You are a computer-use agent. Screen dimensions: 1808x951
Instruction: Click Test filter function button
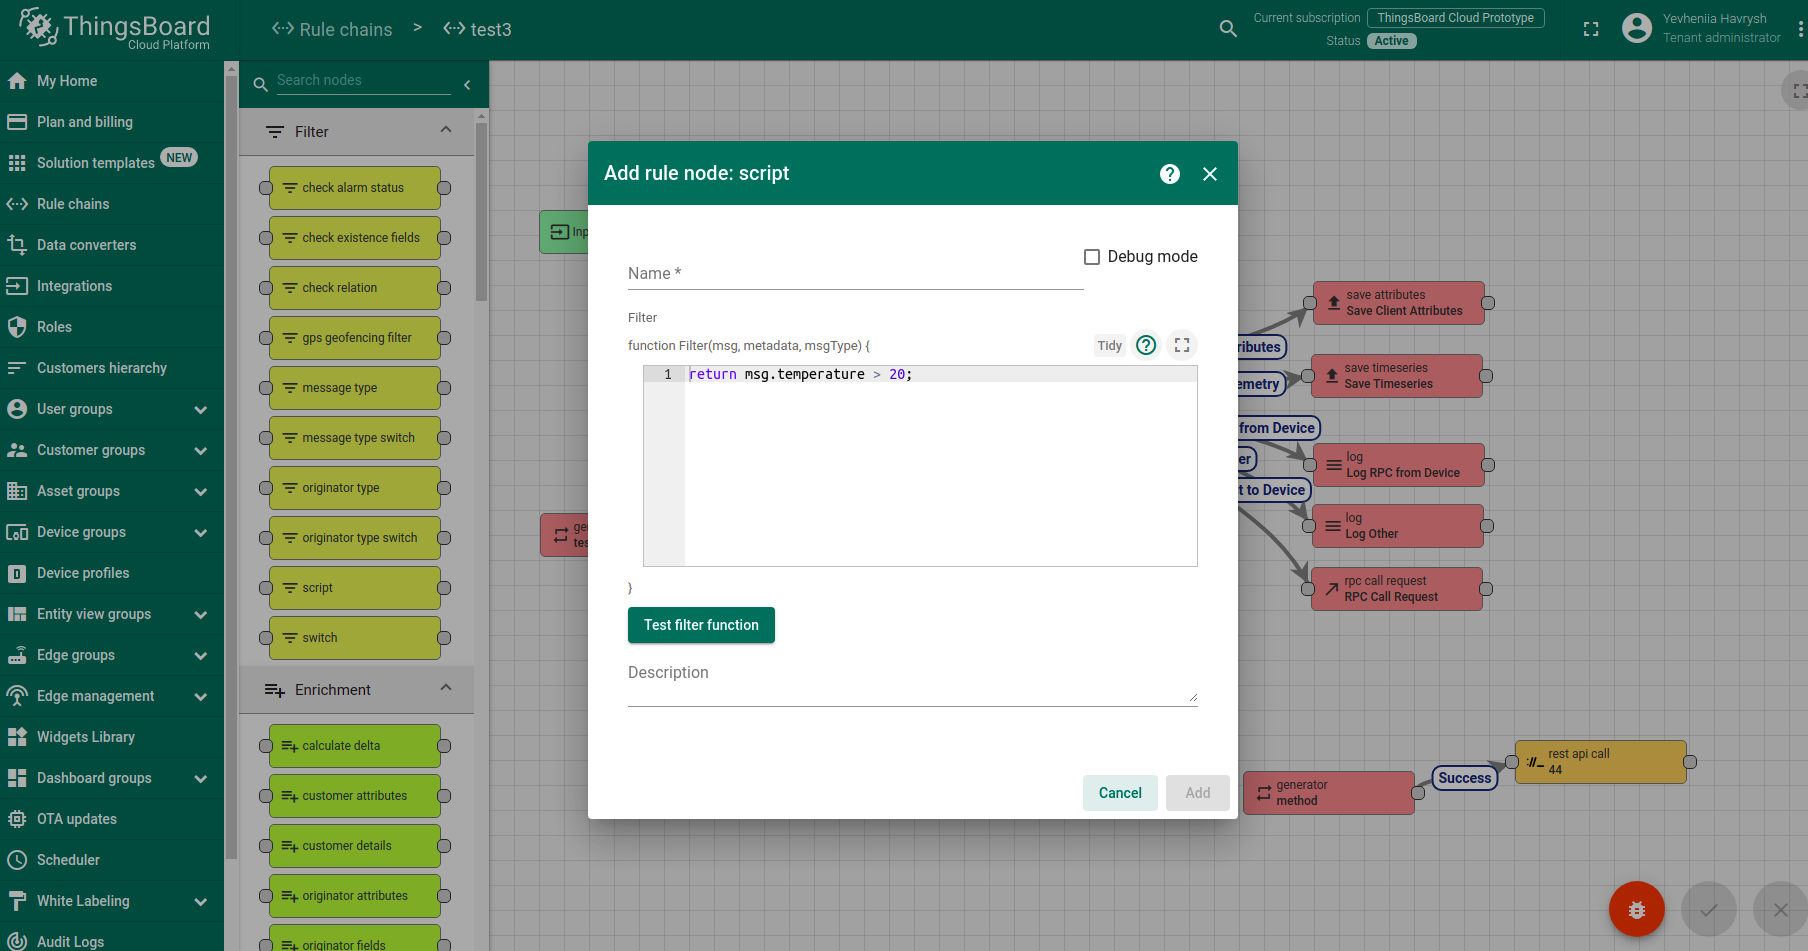(701, 625)
